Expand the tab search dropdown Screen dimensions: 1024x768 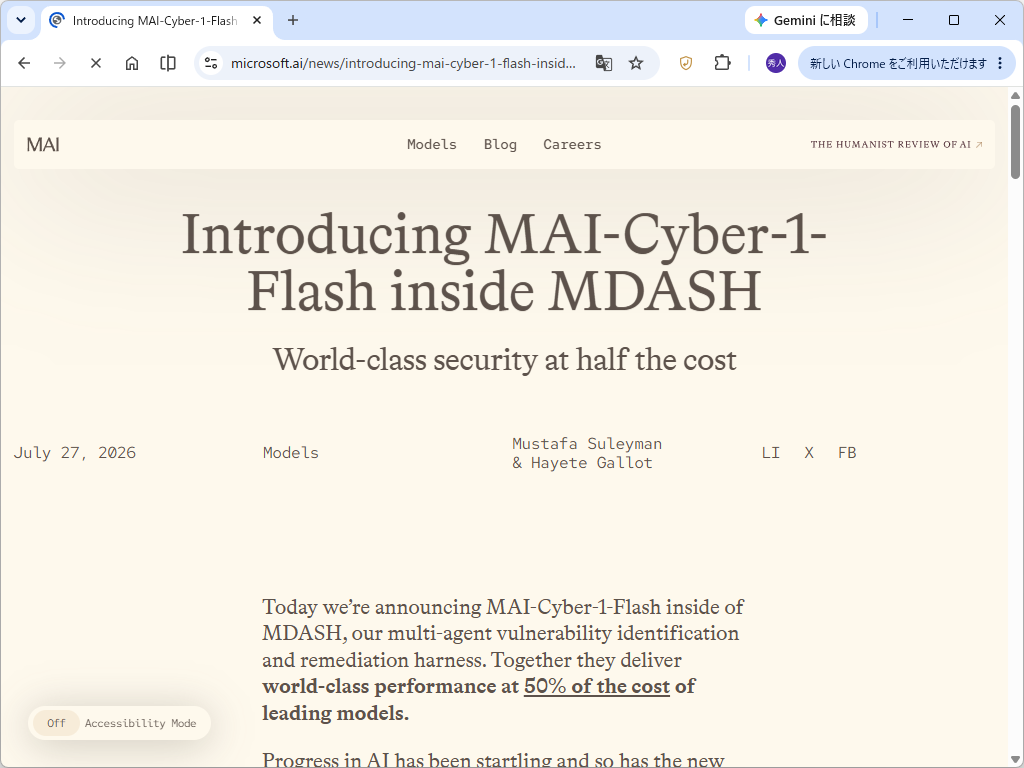pos(21,20)
